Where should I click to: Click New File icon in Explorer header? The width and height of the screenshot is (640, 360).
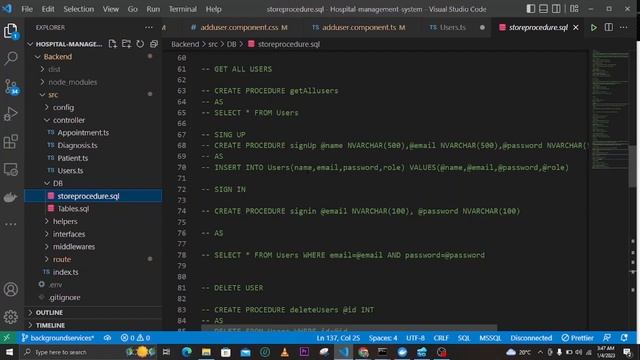[113, 44]
